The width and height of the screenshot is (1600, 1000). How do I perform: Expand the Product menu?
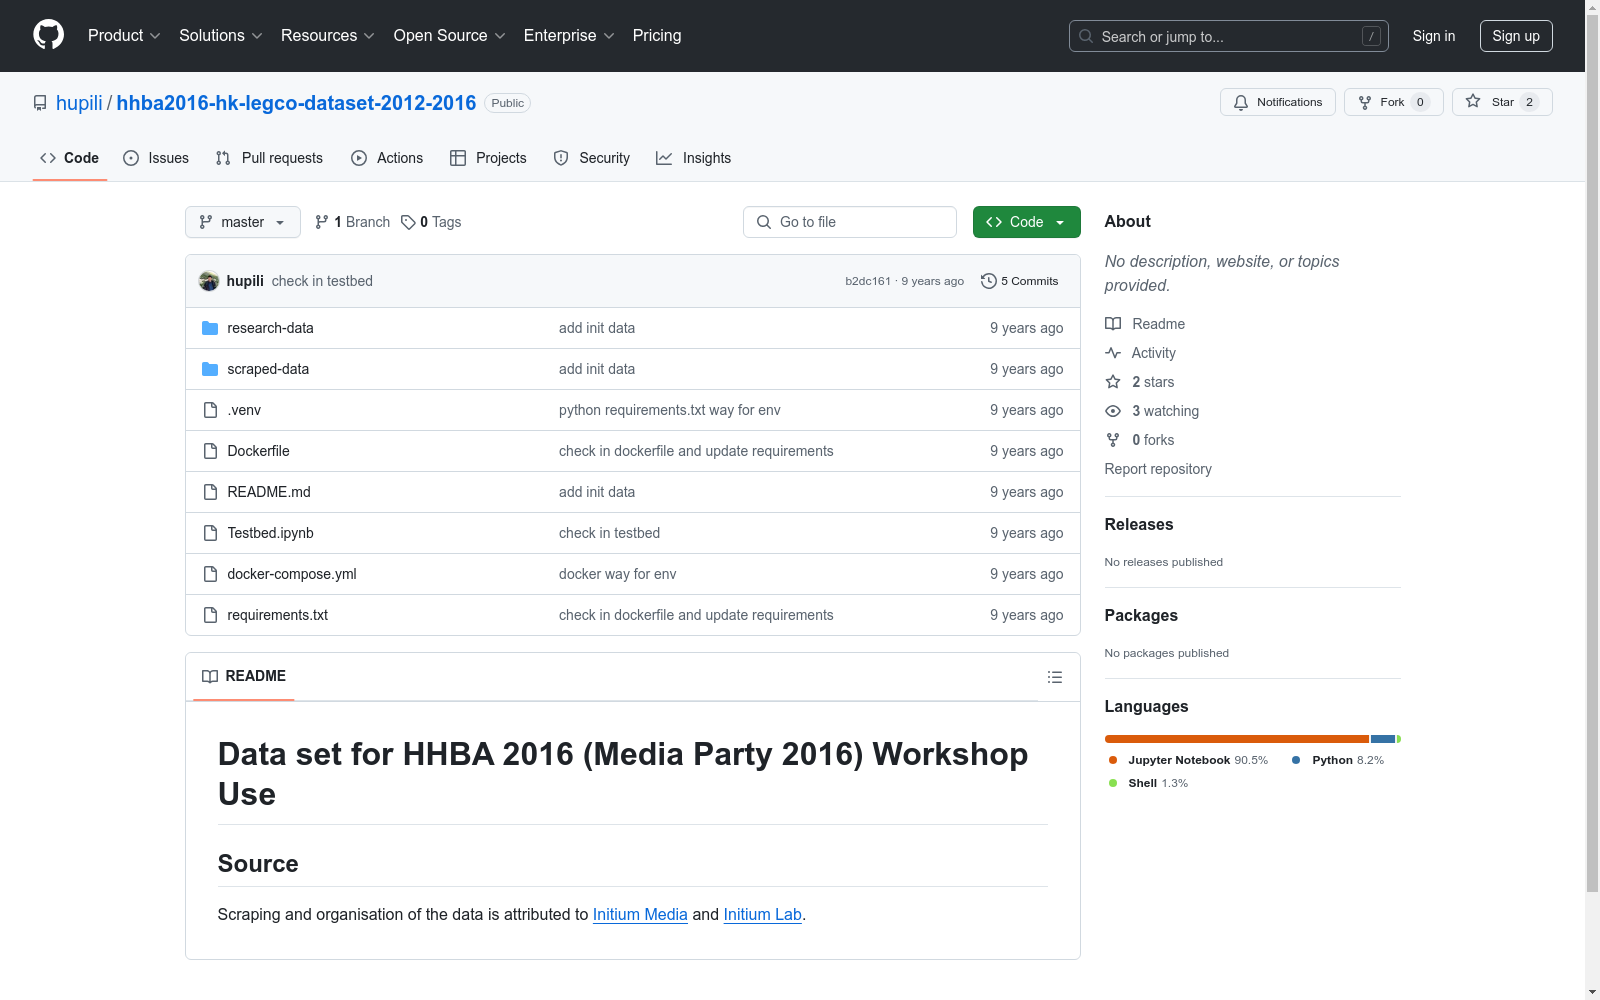[124, 36]
